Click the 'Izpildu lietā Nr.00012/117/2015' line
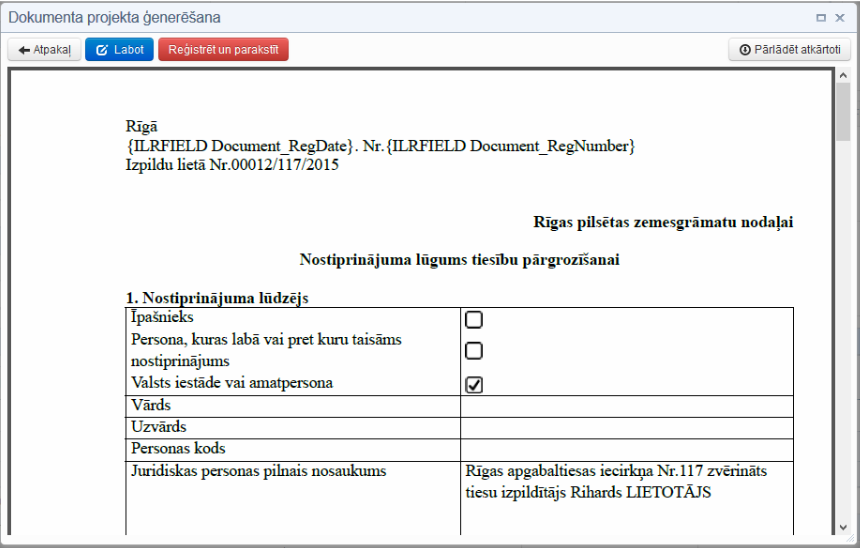860x548 pixels. 232,165
